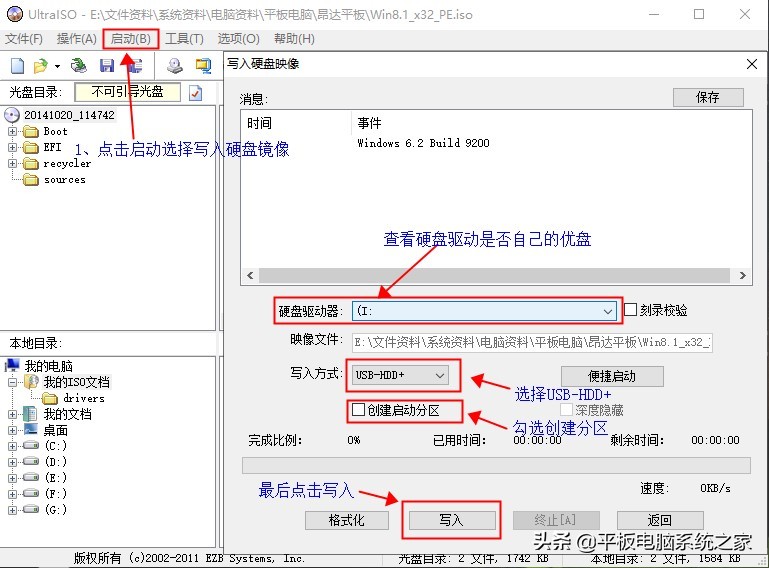Image resolution: width=769 pixels, height=568 pixels.
Task: Click the (C:) drive icon
Action: coord(31,445)
